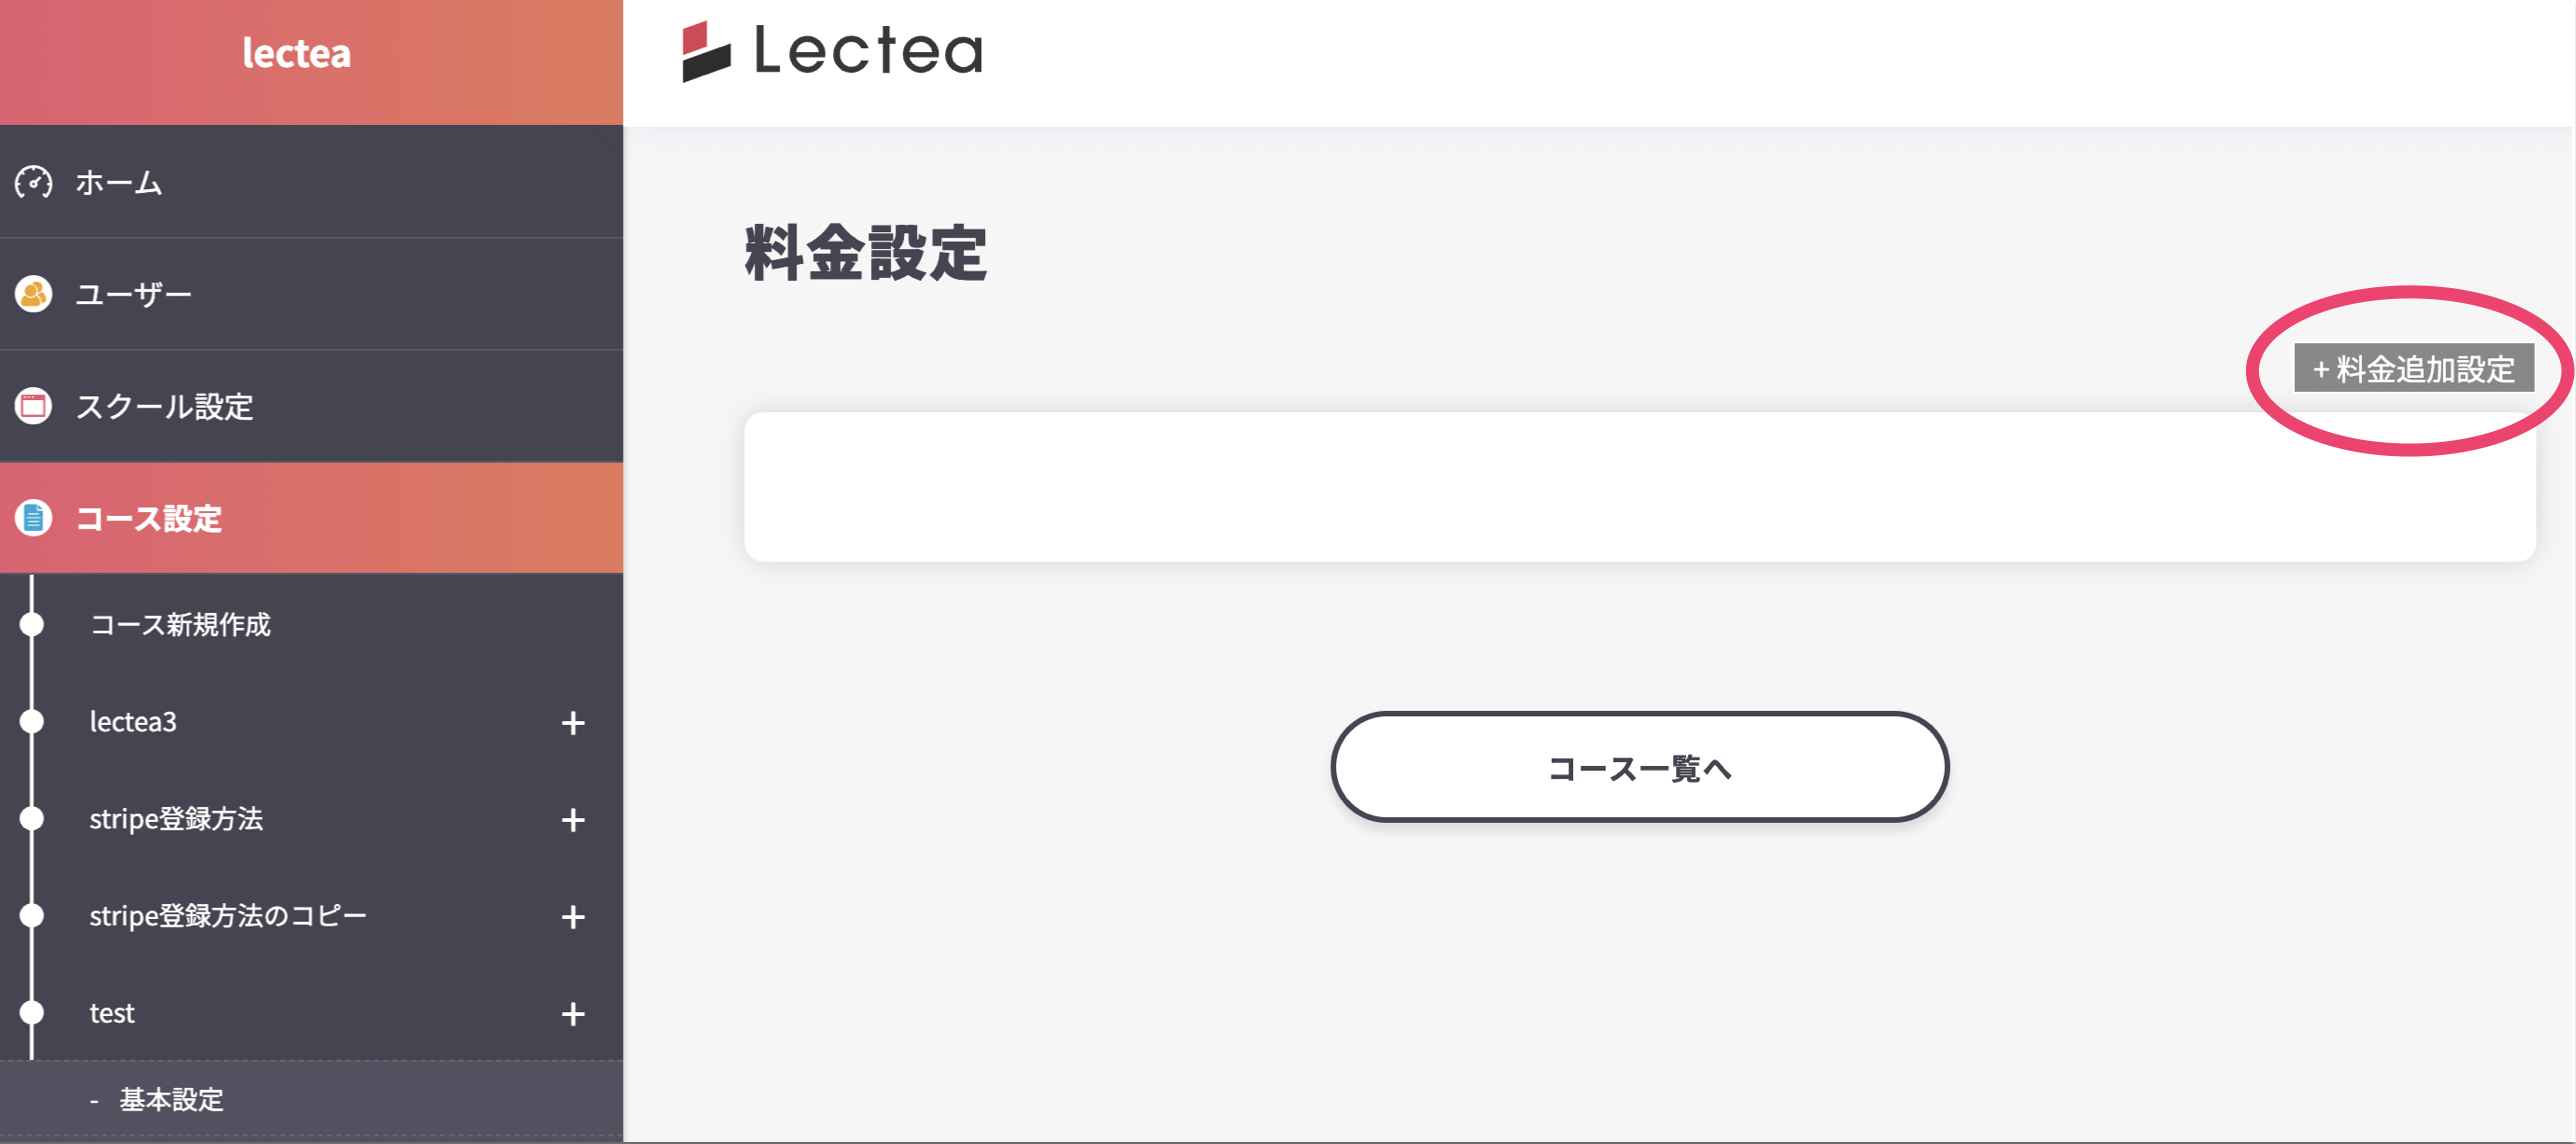
Task: Click the empty pricing card panel
Action: click(x=1640, y=487)
